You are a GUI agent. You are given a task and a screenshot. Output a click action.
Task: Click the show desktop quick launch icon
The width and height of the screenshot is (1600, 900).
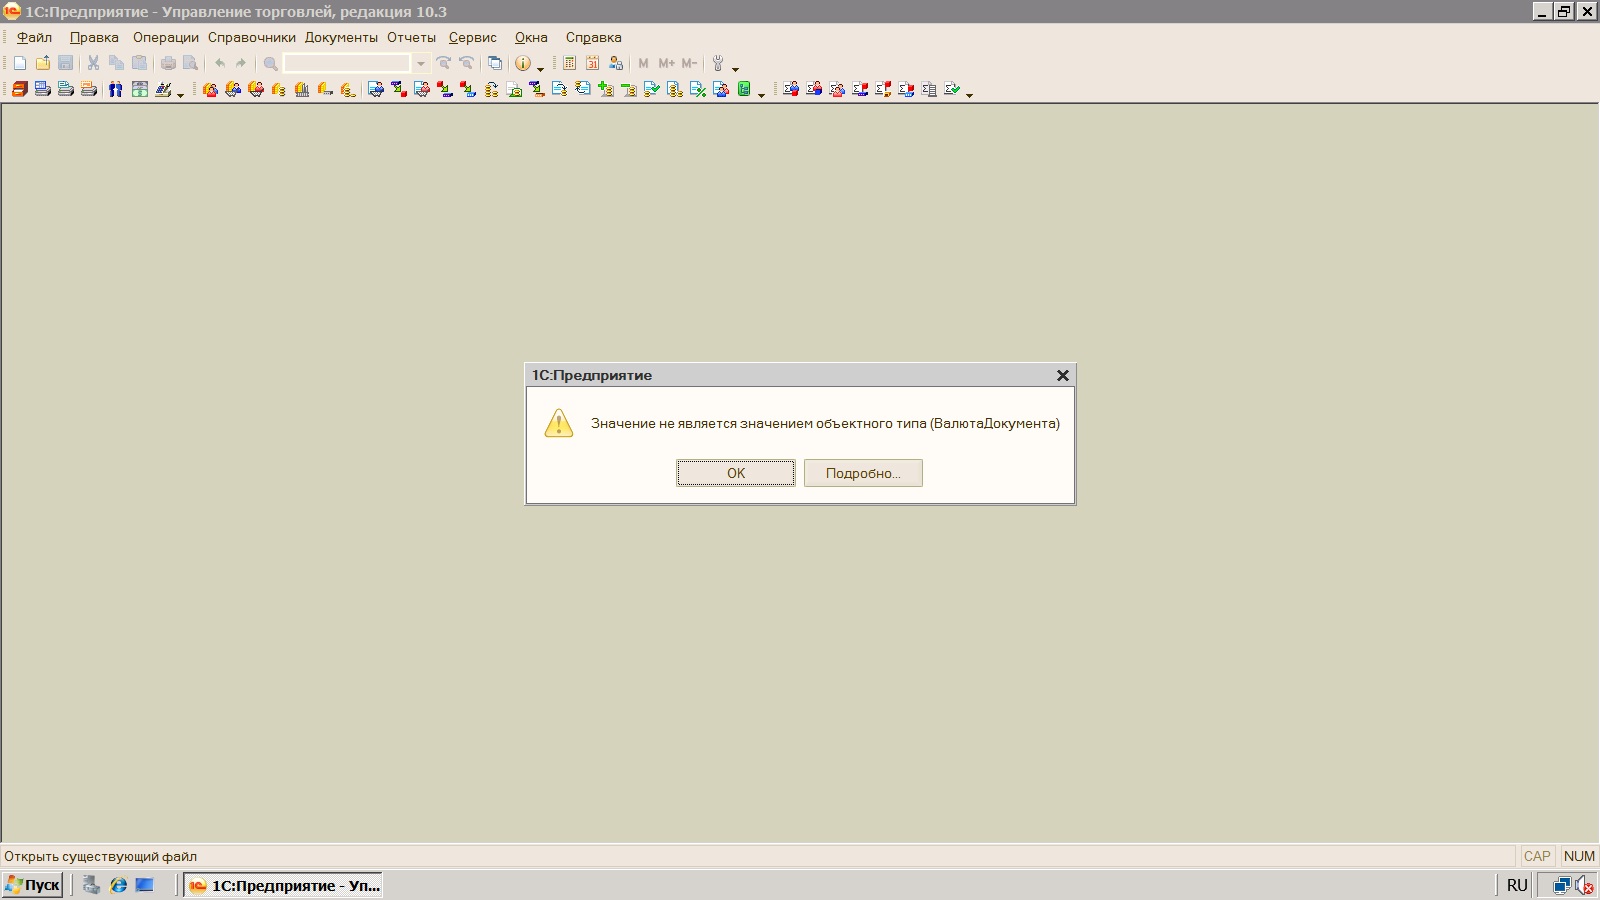[x=145, y=885]
